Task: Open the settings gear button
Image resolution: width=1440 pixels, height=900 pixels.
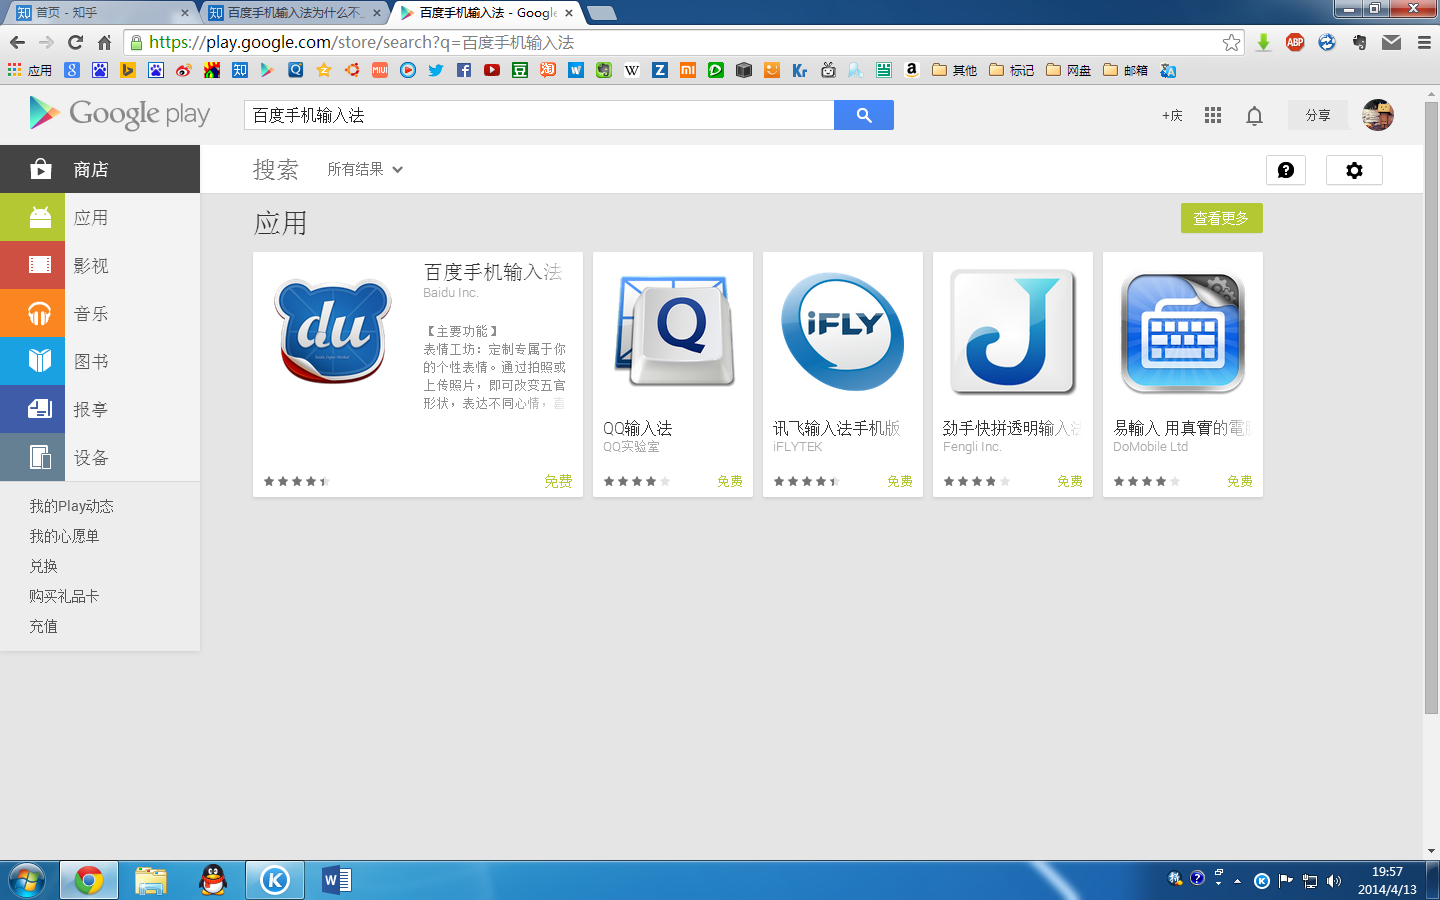Action: coord(1354,170)
